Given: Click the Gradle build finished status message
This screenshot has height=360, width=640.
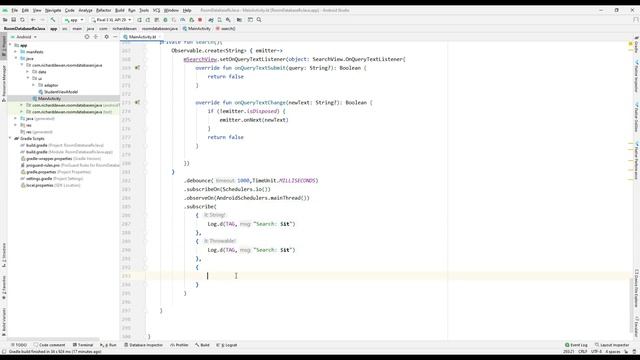Looking at the screenshot, I should (x=55, y=351).
